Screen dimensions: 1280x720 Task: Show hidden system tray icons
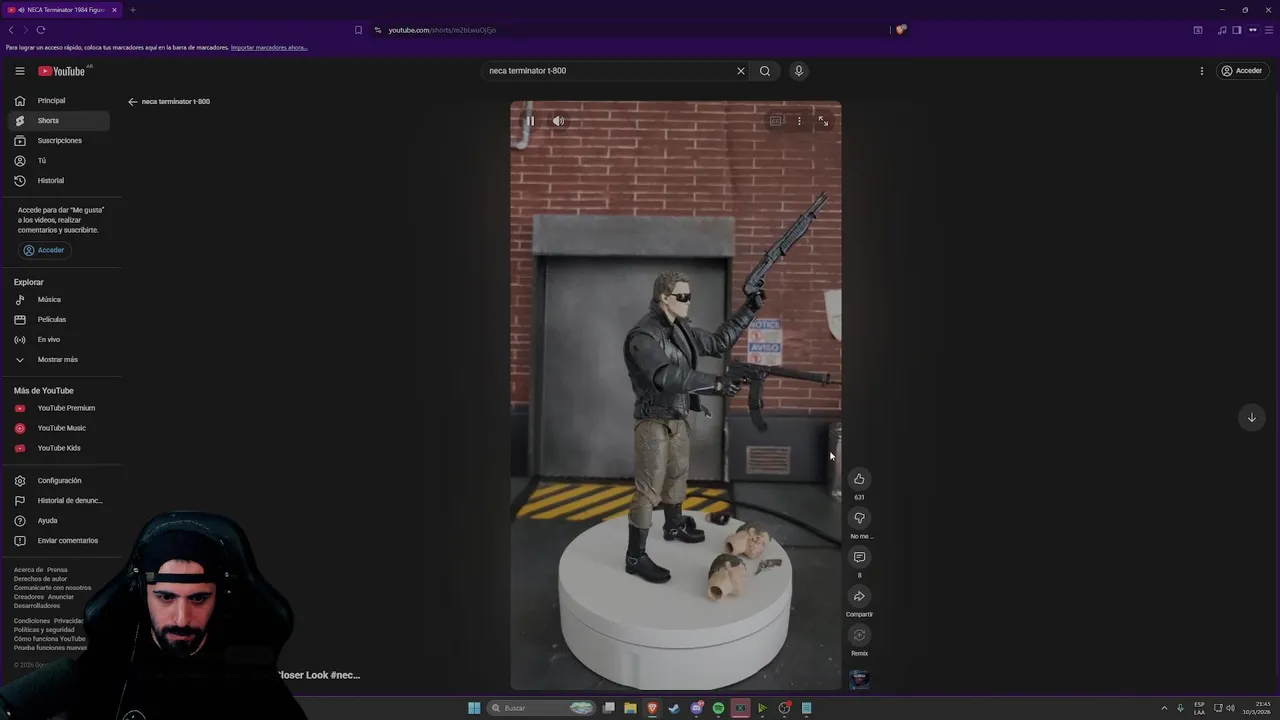(1164, 708)
